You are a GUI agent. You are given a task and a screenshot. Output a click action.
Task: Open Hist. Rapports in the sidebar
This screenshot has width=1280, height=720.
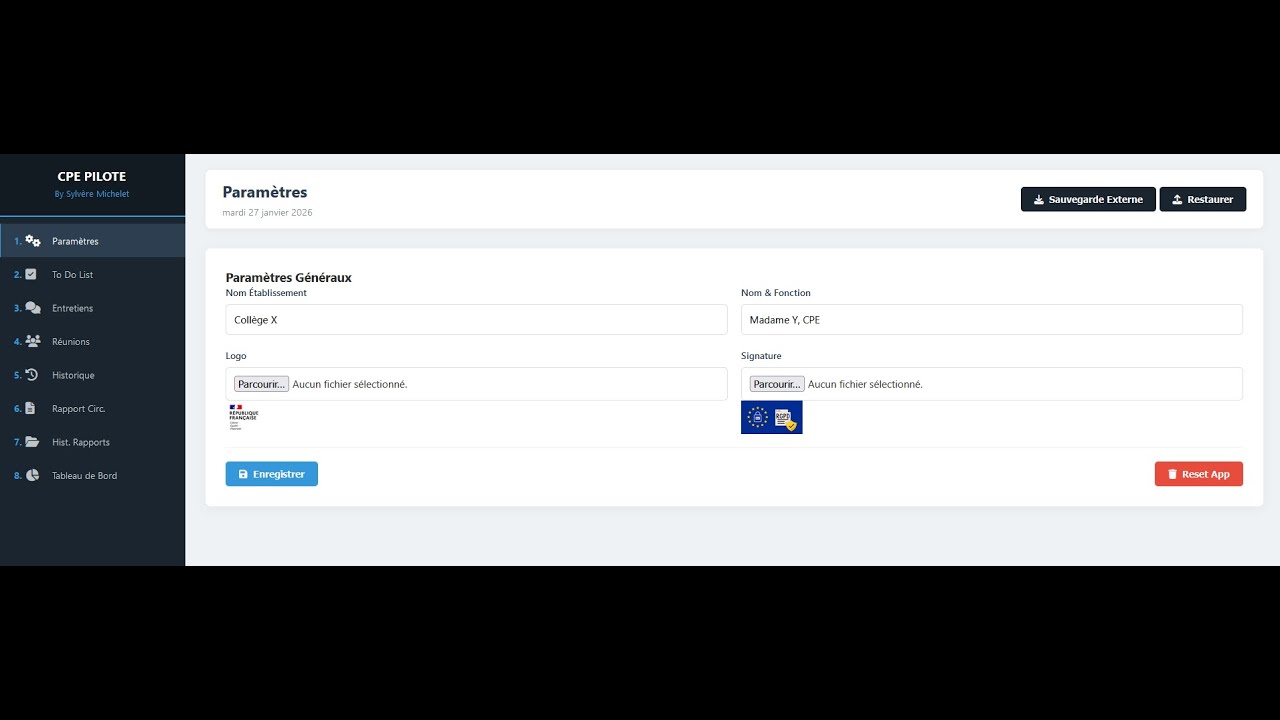pos(92,442)
